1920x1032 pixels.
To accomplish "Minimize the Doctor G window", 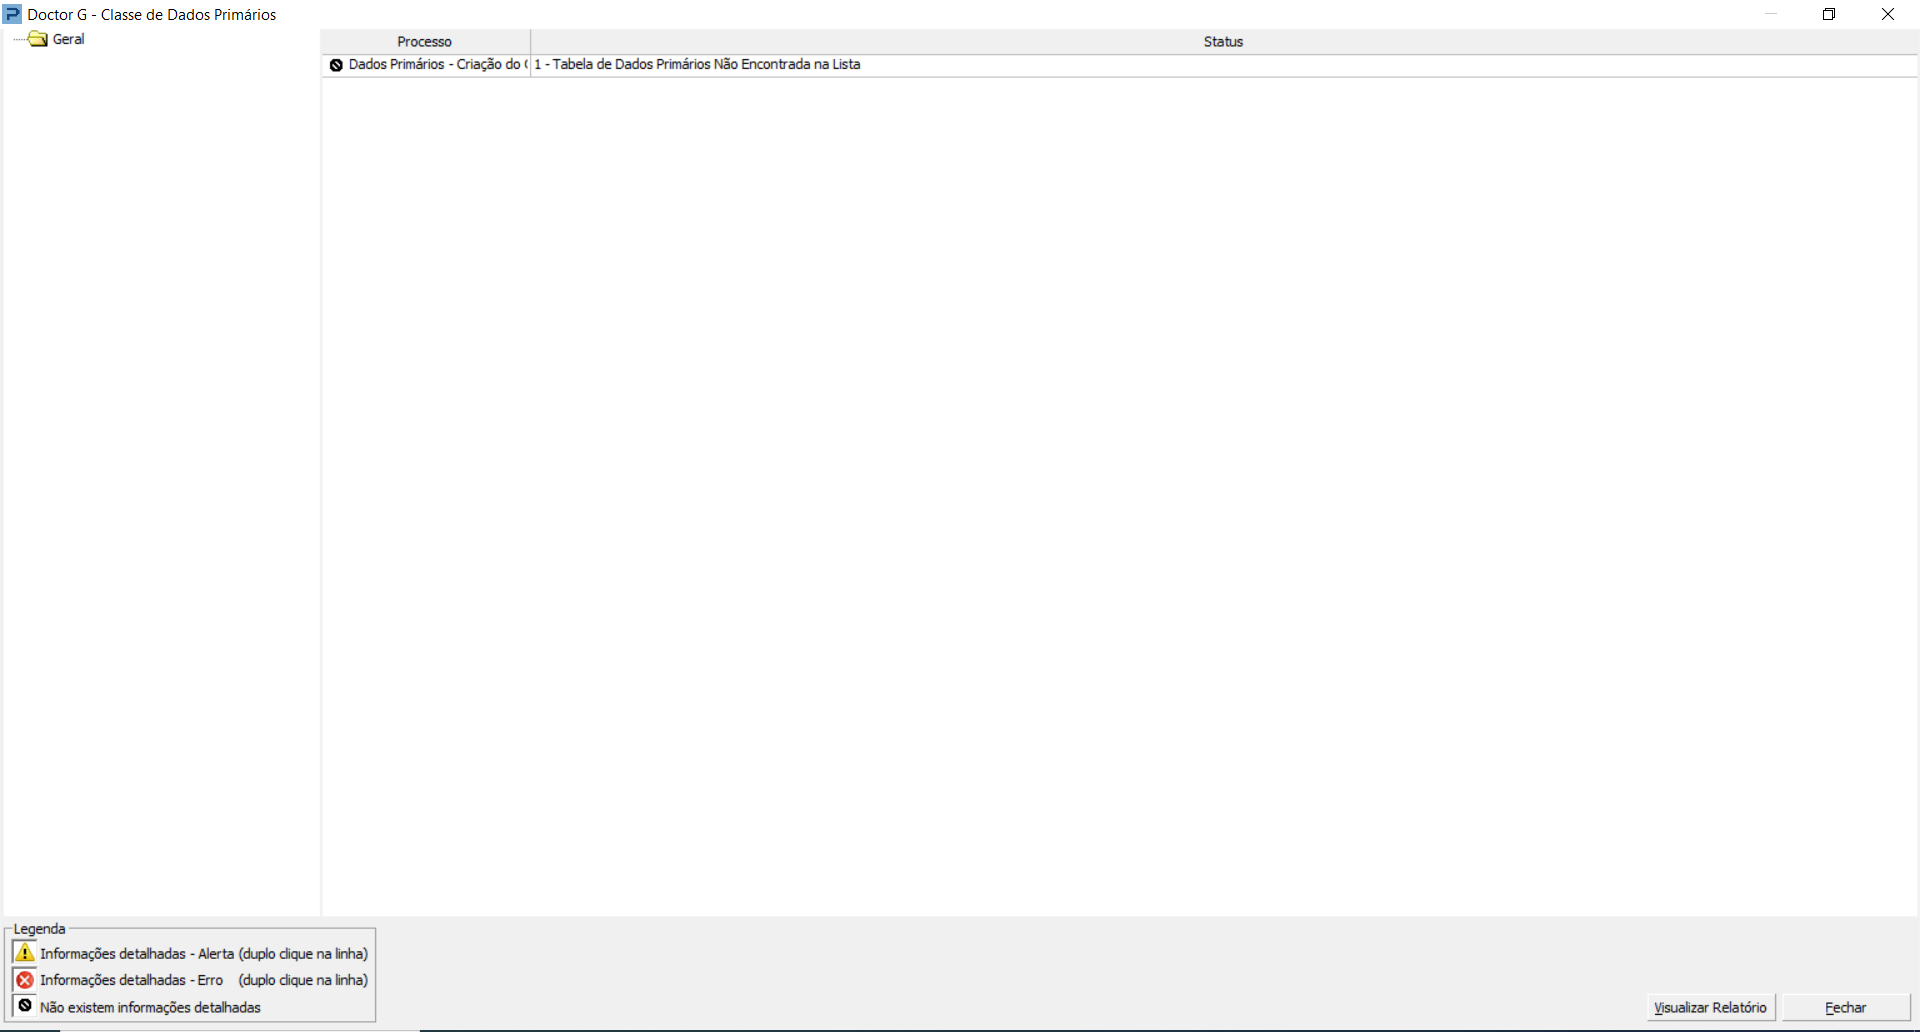I will click(x=1771, y=14).
